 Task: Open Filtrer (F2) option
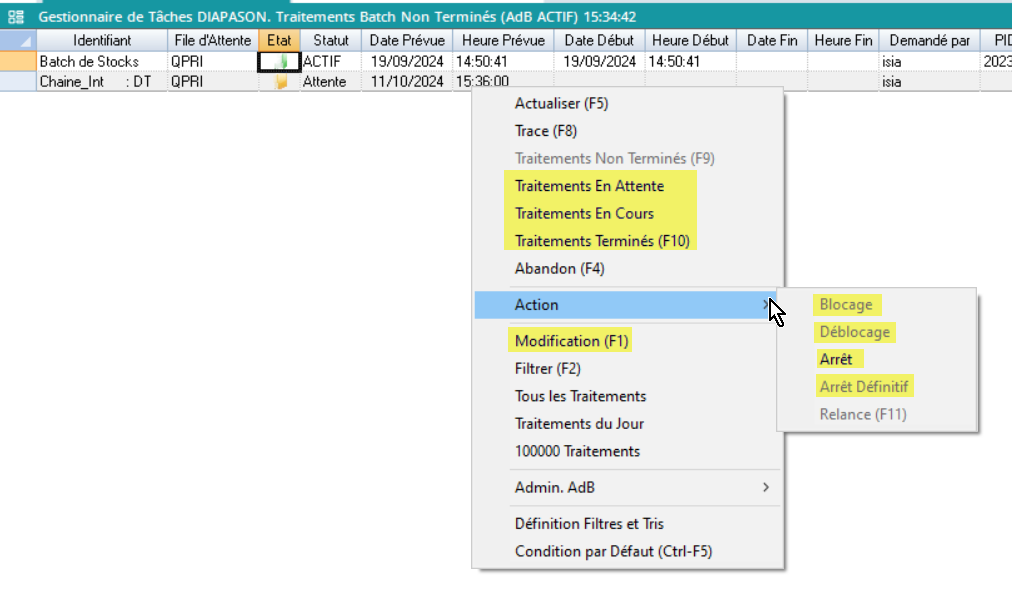[x=547, y=368]
